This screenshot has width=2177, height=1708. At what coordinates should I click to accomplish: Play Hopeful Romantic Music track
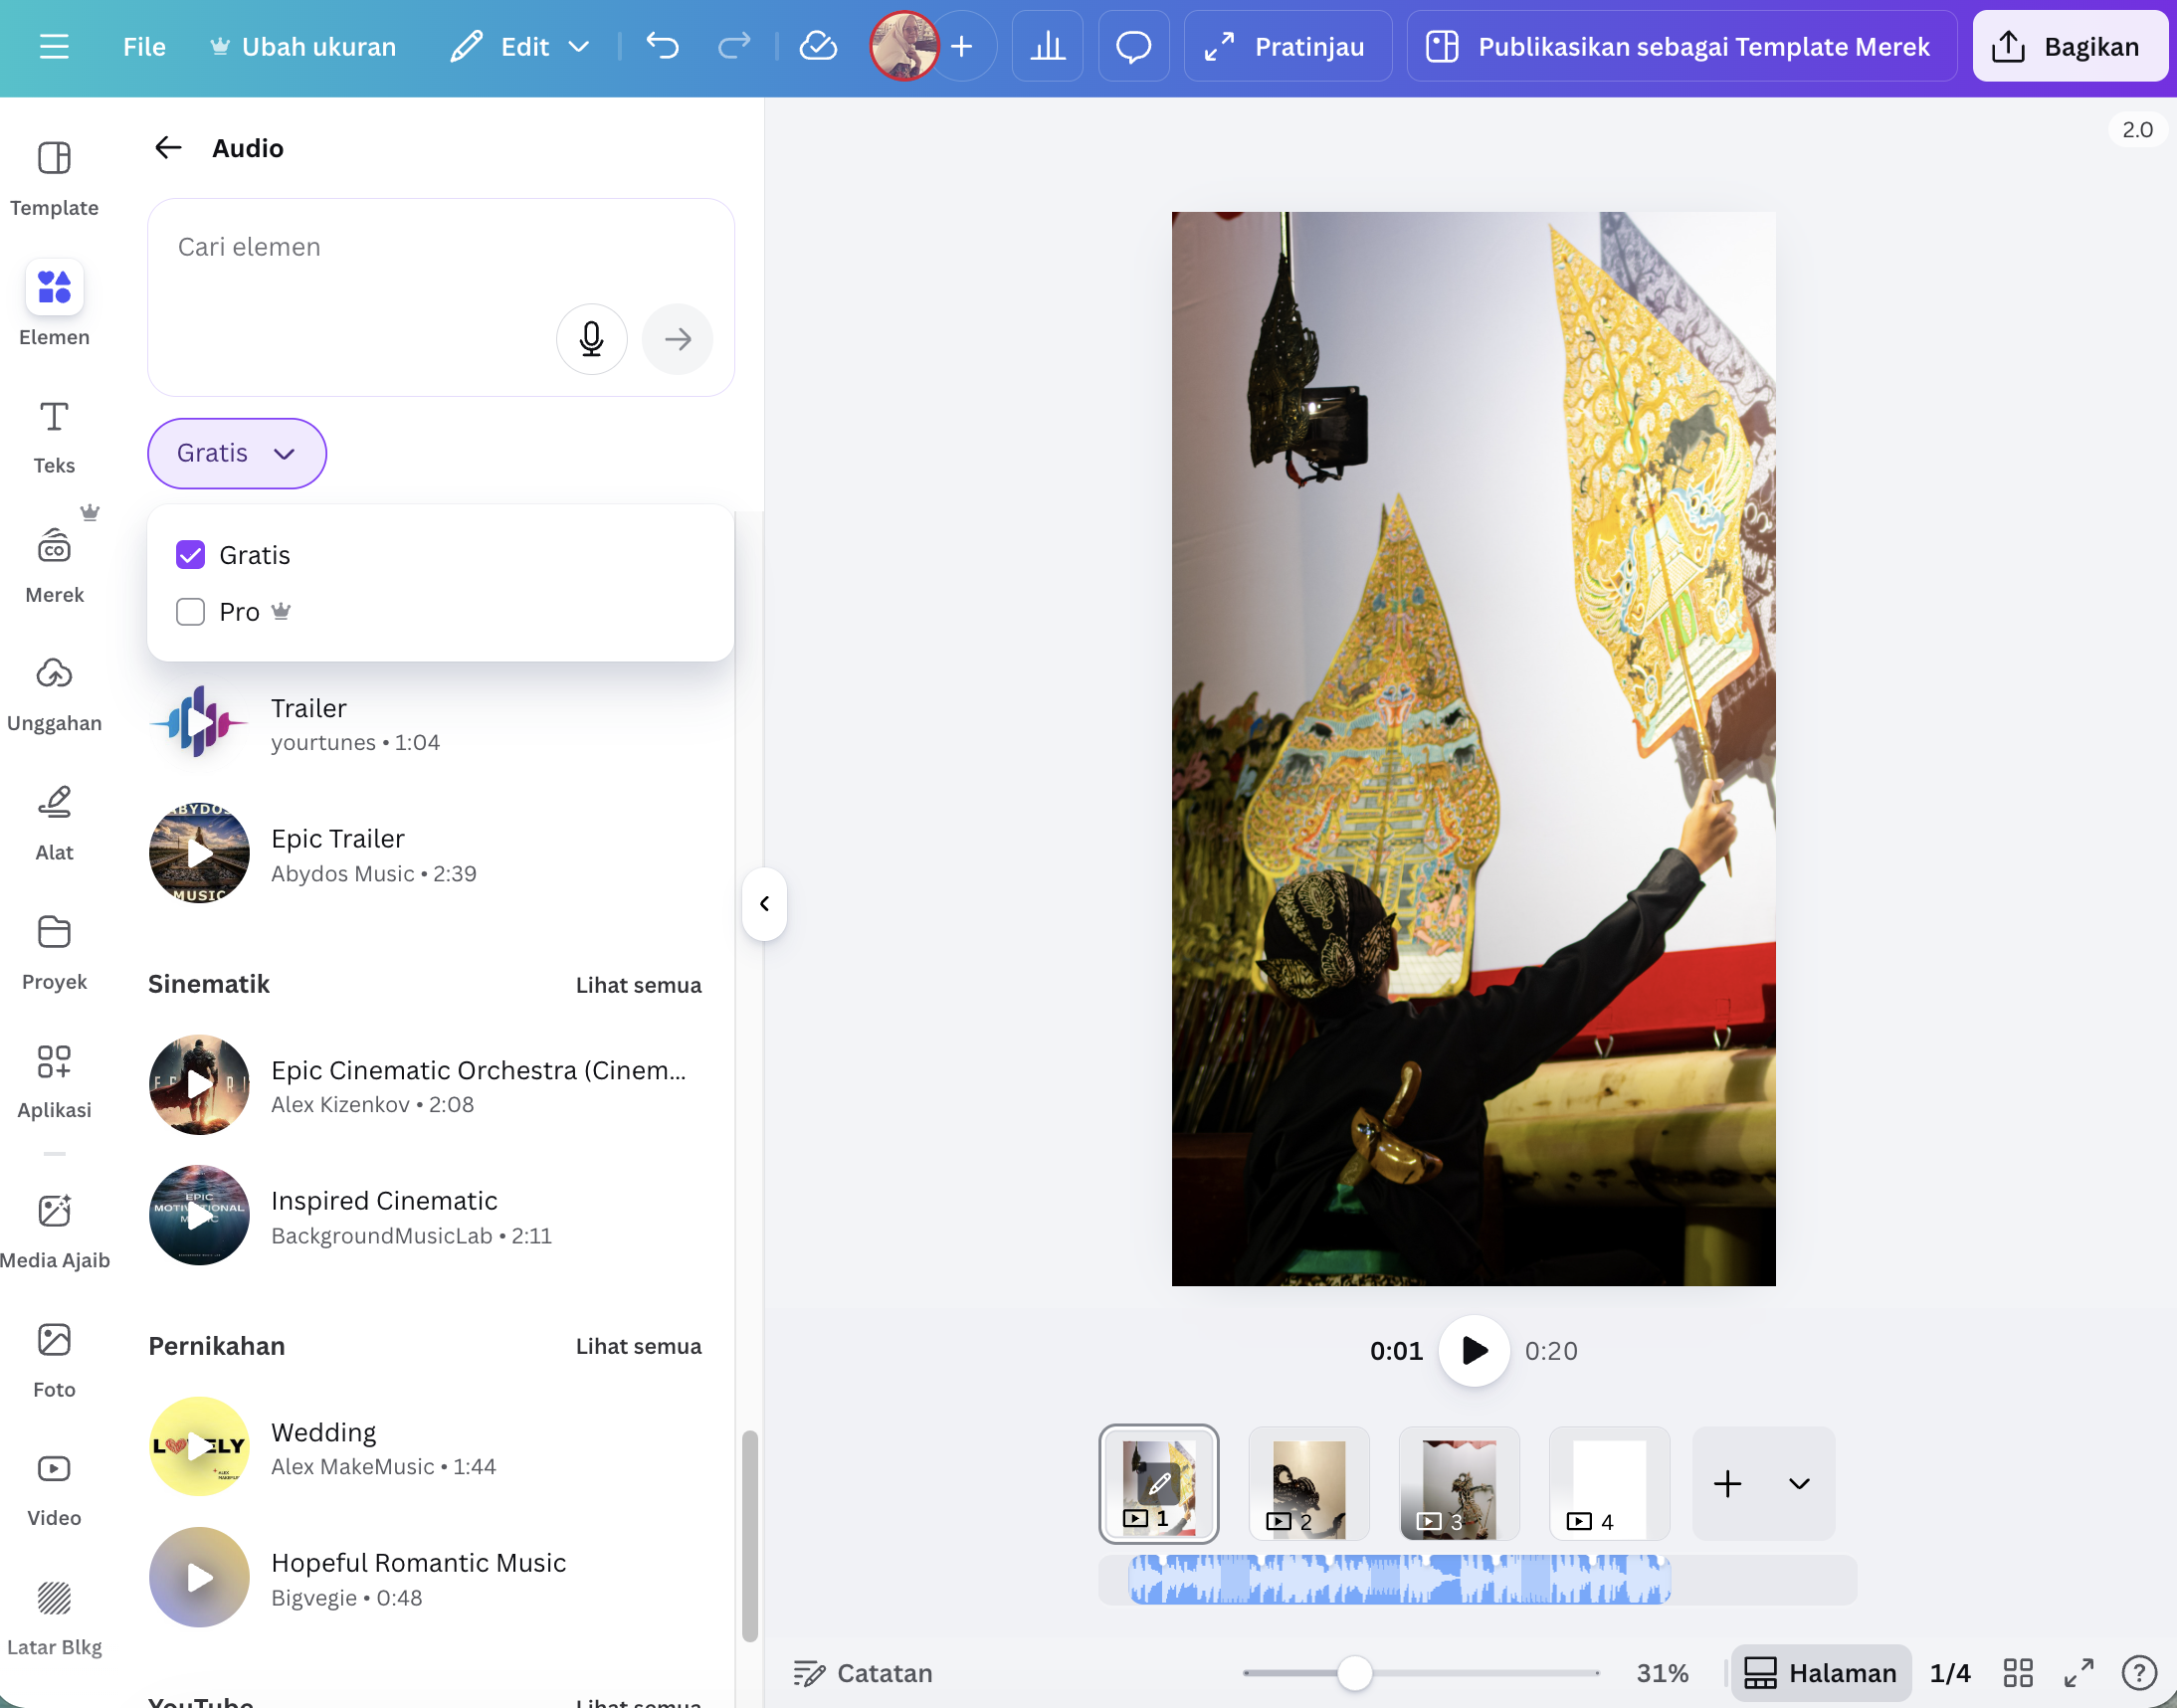click(x=199, y=1577)
